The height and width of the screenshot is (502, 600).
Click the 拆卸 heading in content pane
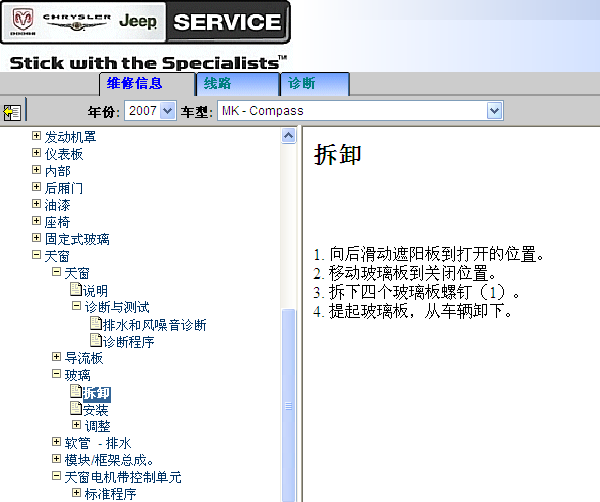tap(338, 155)
